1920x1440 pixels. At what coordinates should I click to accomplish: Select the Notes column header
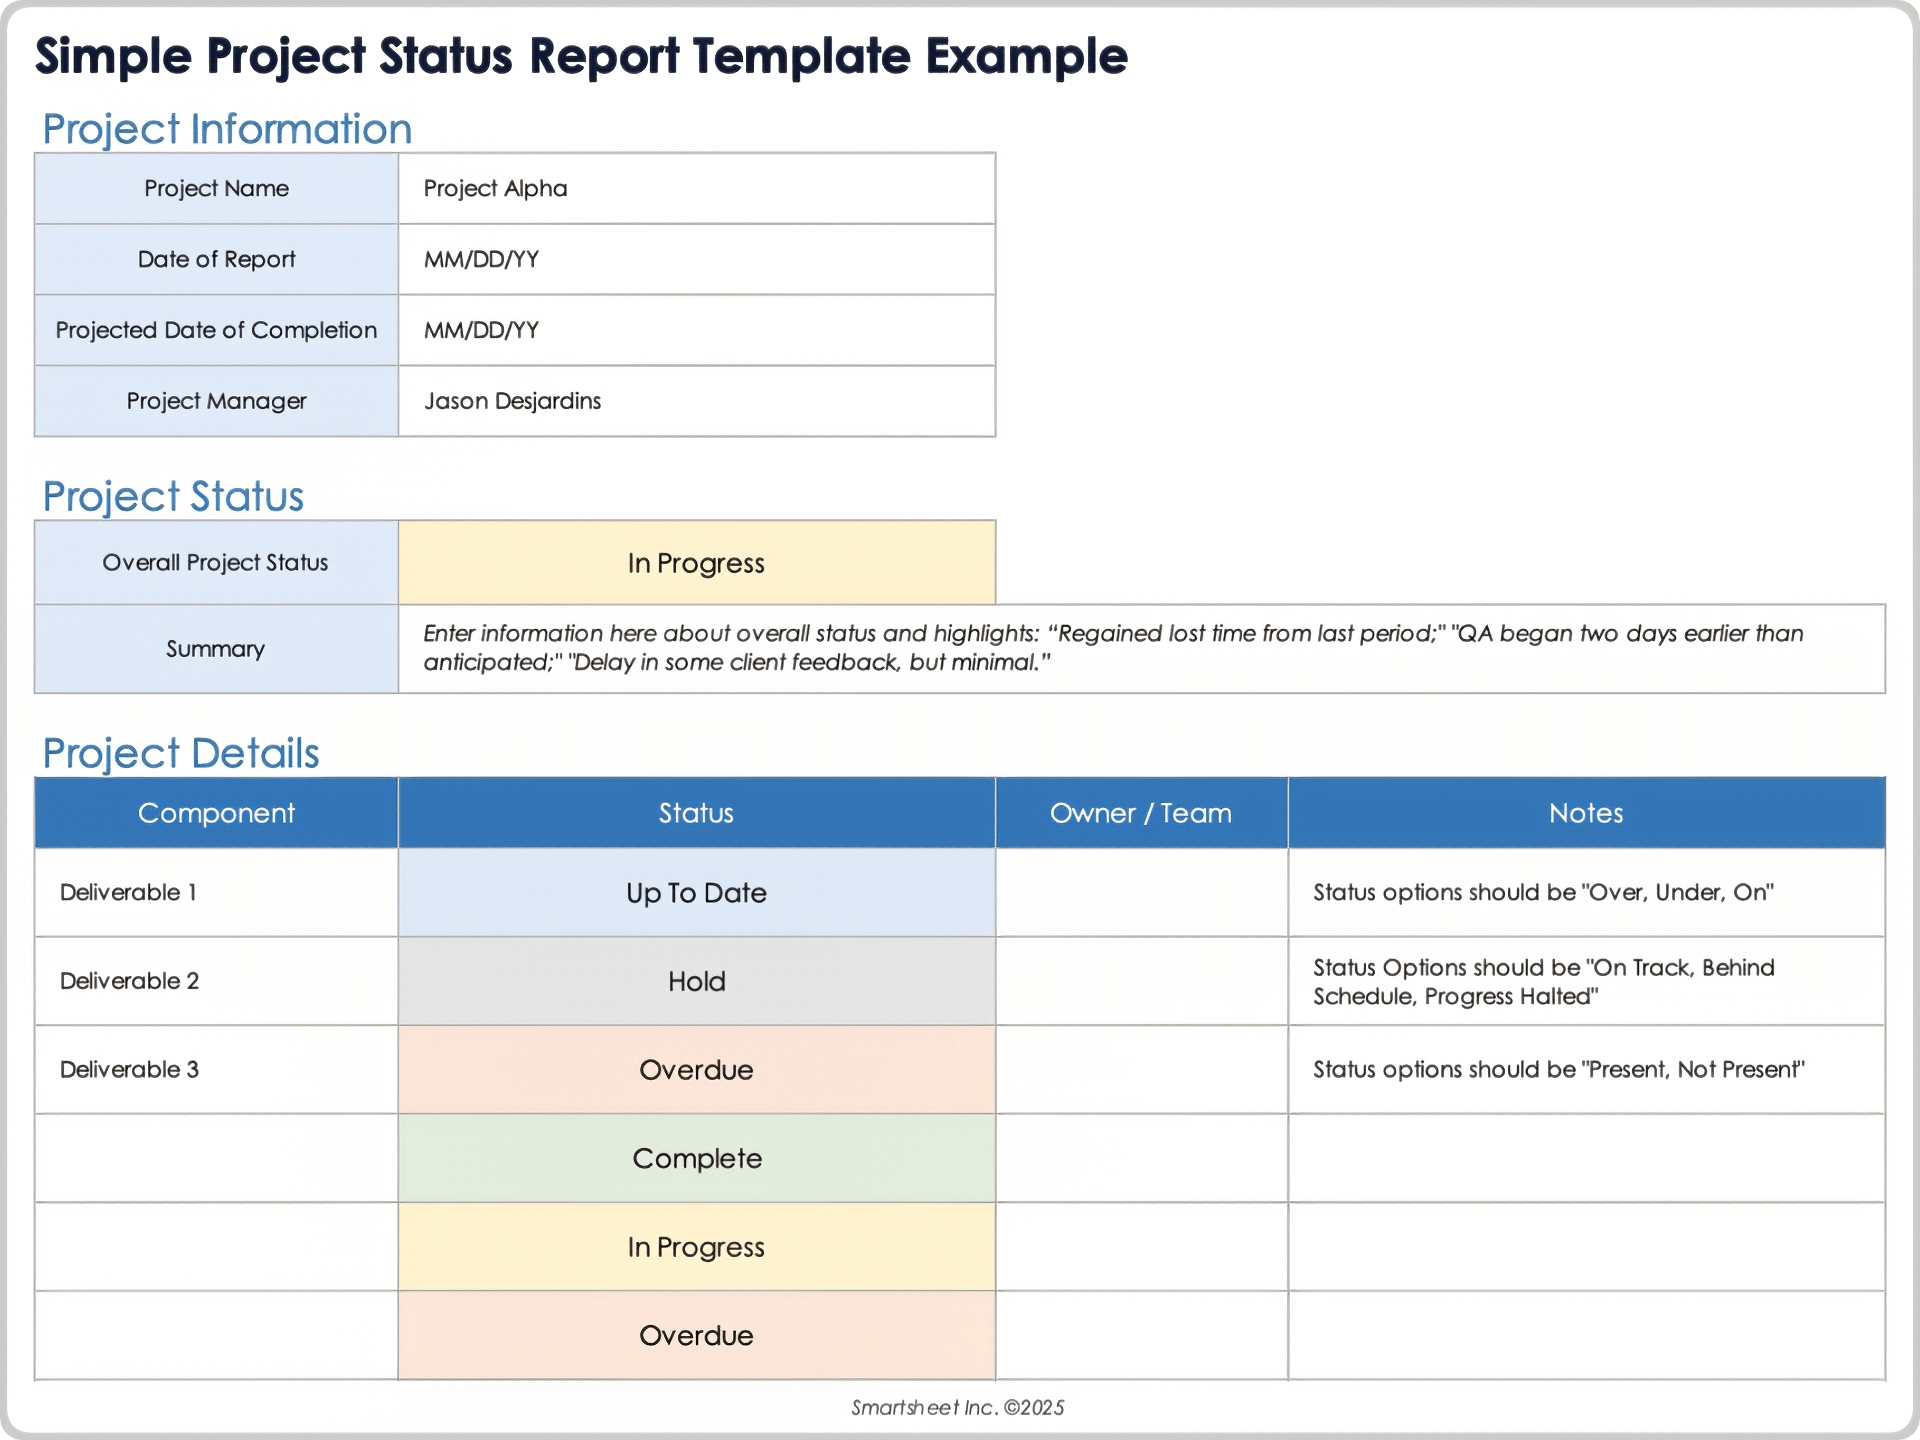pos(1586,813)
